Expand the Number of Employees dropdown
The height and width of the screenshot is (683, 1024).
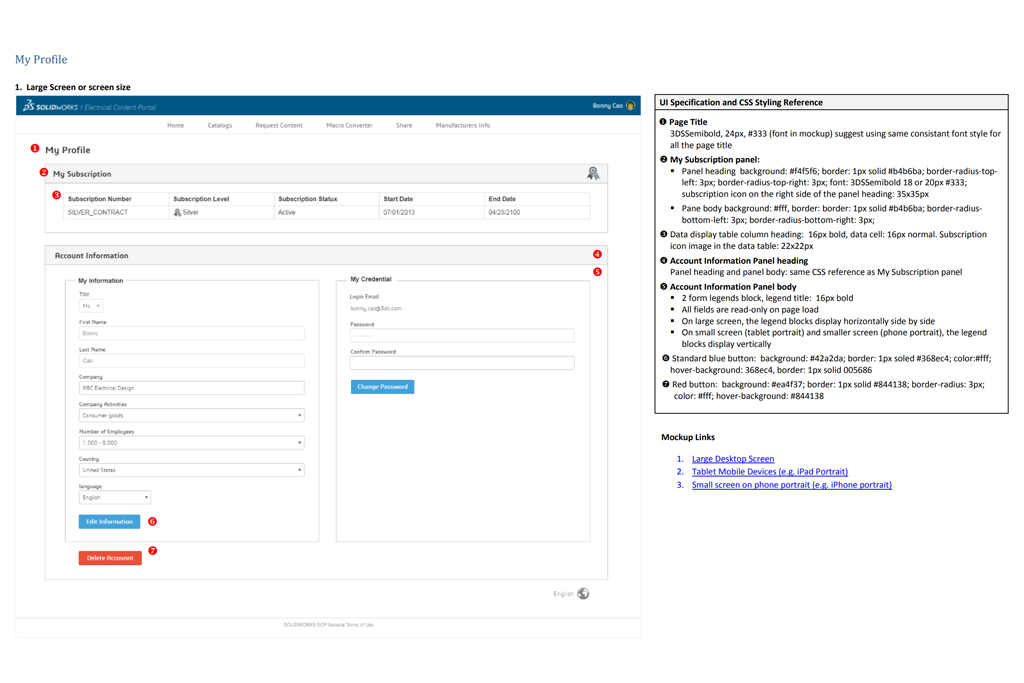click(191, 443)
